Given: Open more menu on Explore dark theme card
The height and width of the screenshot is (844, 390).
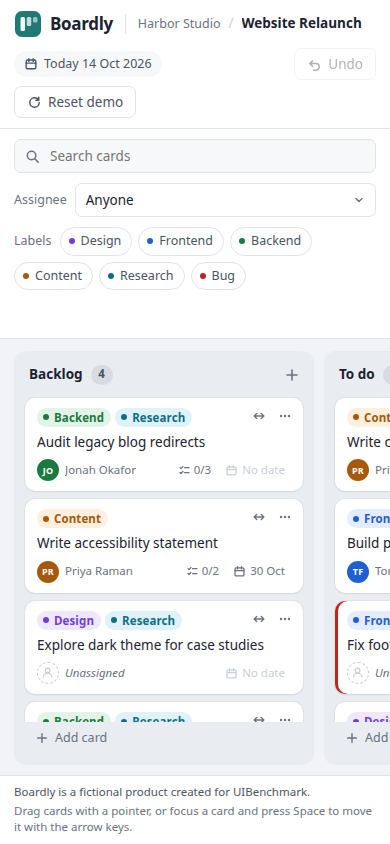Looking at the screenshot, I should click(285, 619).
